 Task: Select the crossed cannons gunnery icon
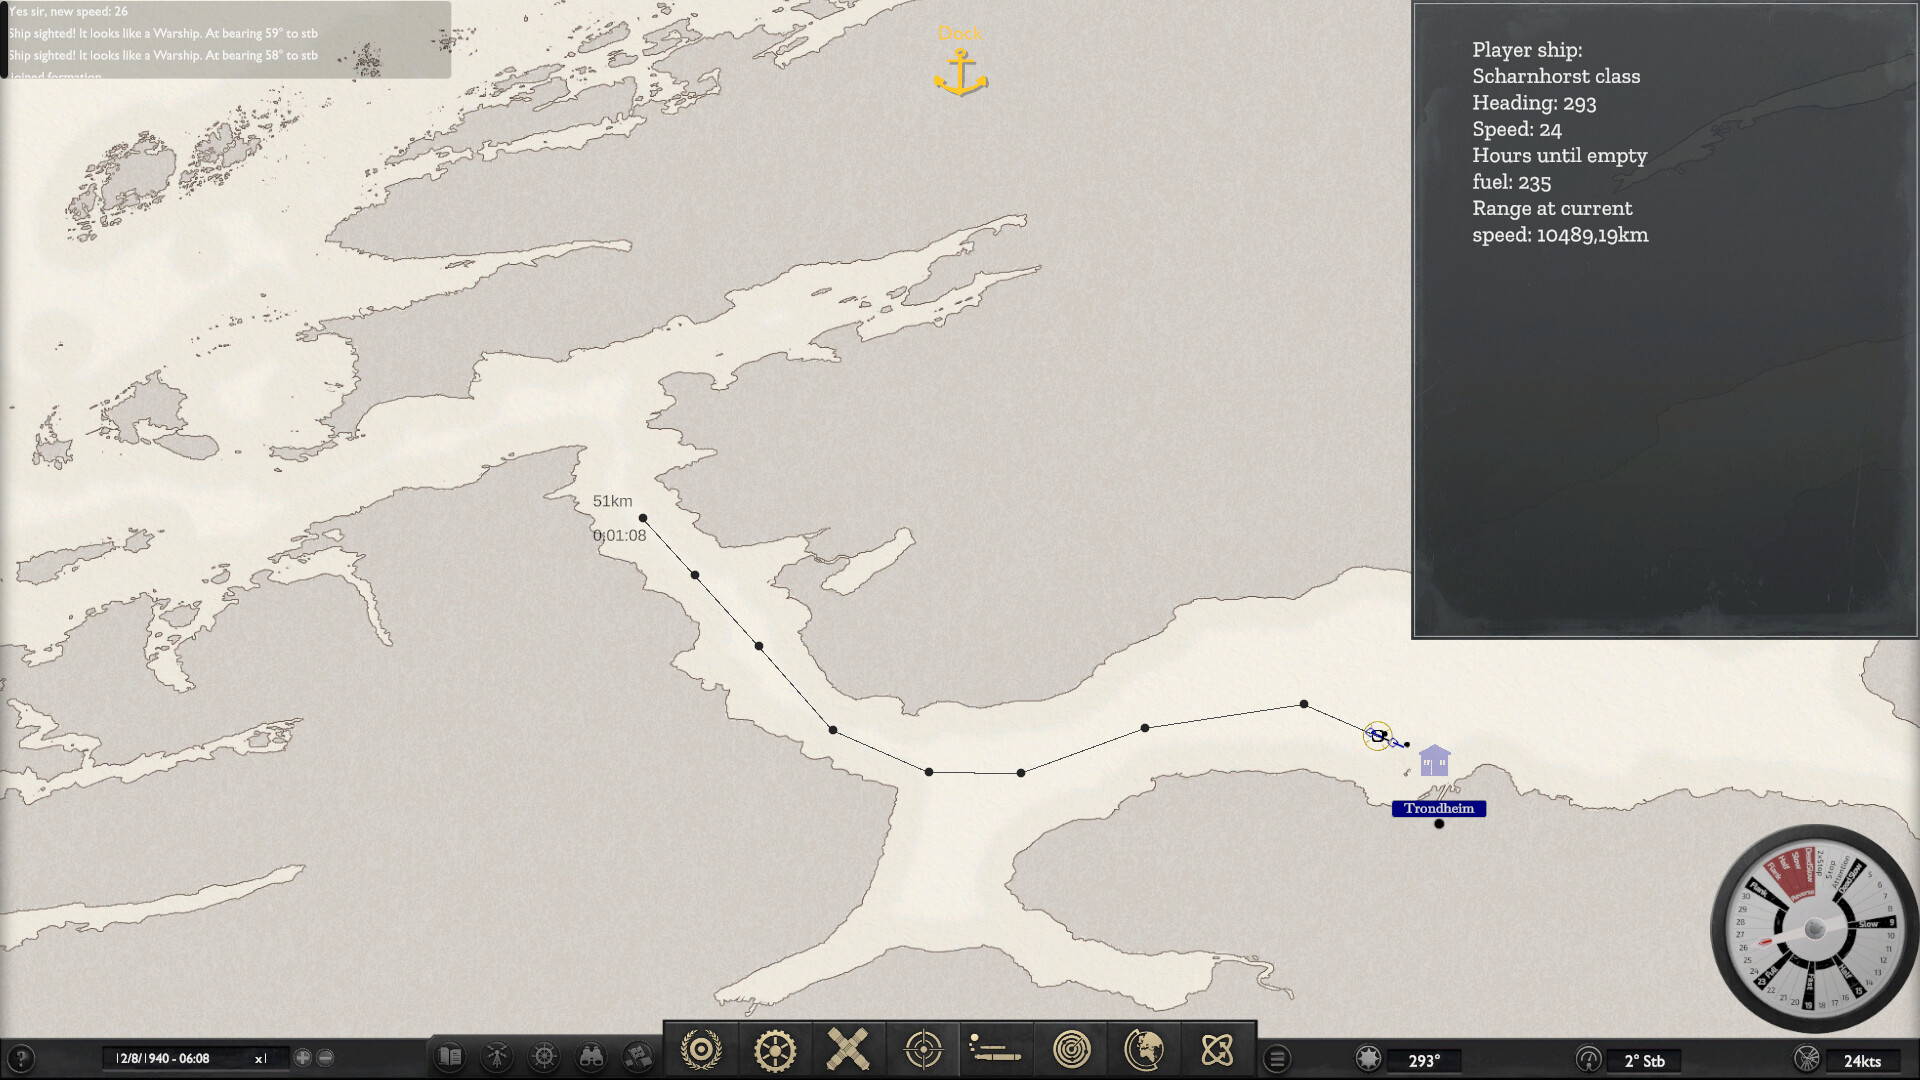click(845, 1050)
